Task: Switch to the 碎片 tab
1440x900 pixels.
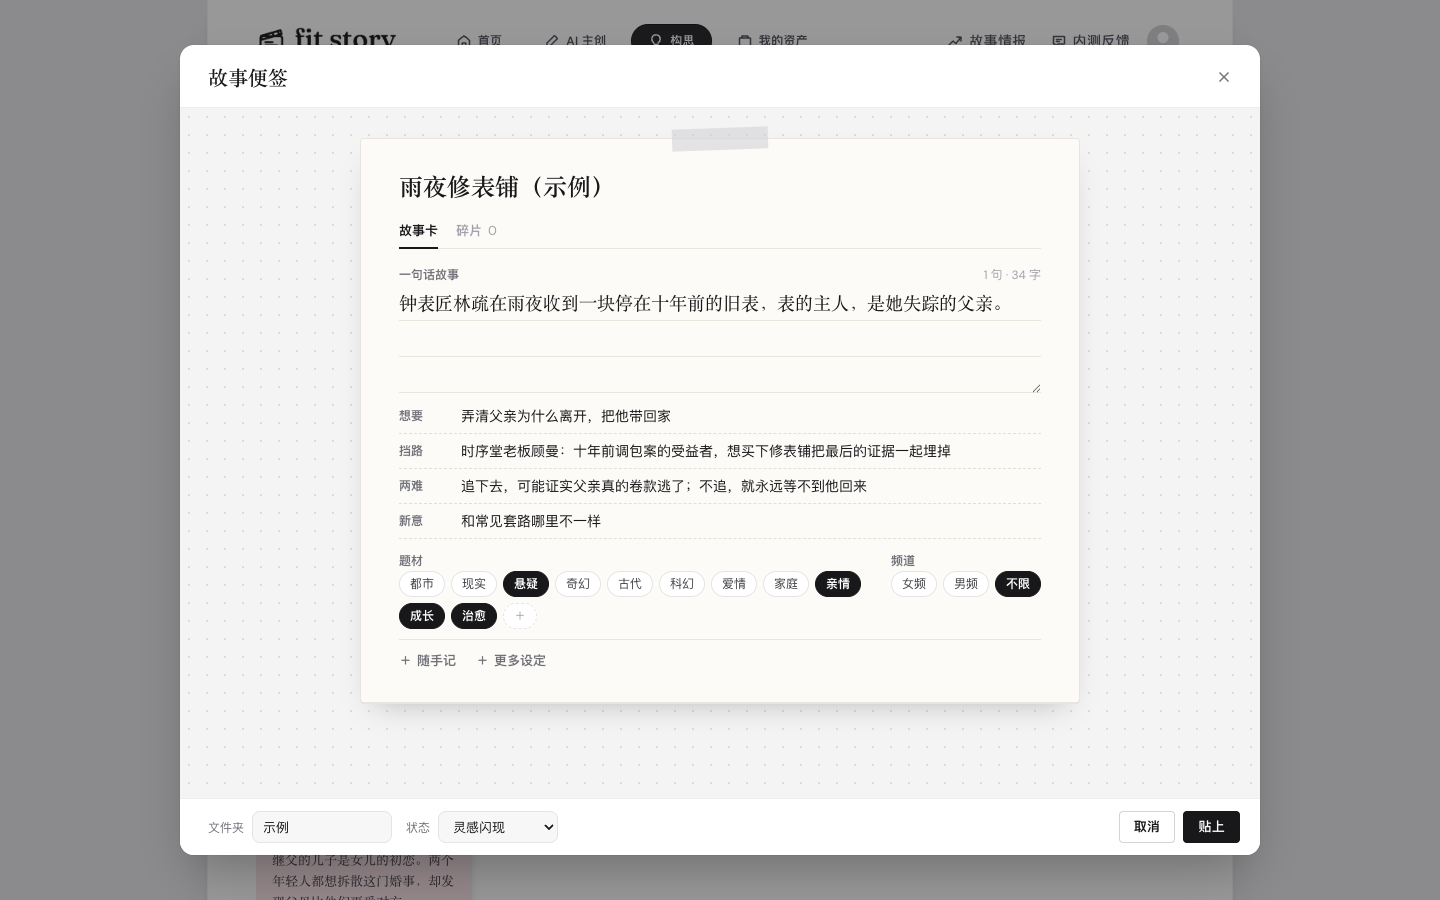Action: pos(477,231)
